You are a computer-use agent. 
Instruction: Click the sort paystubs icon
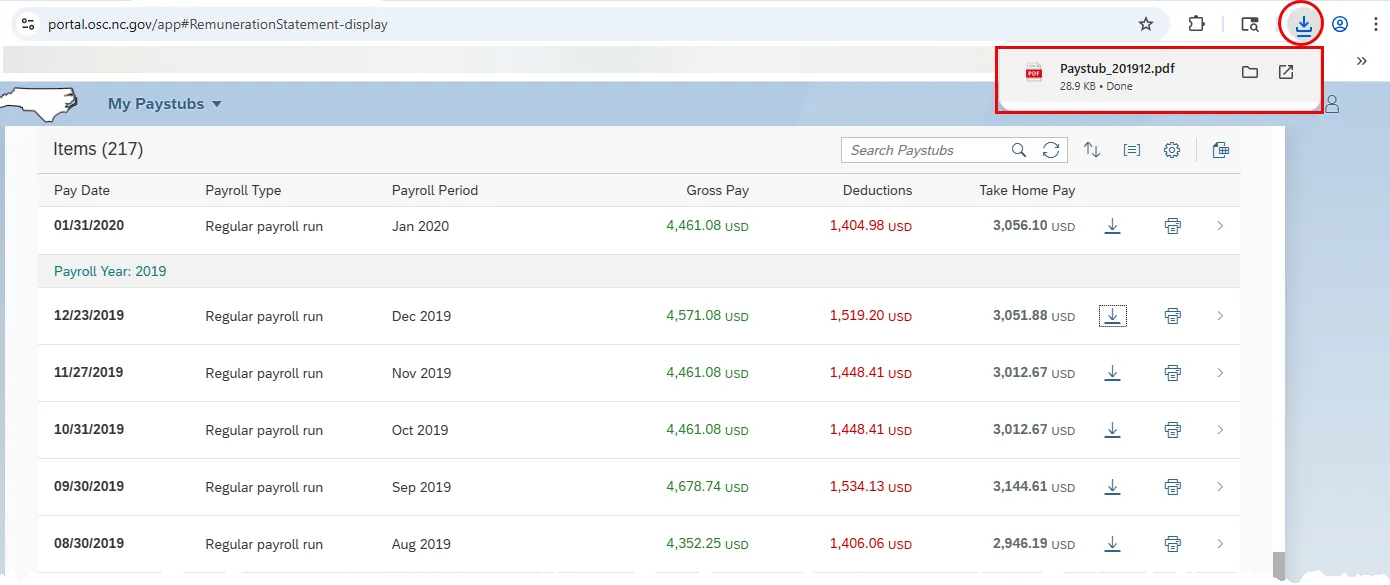pos(1092,150)
